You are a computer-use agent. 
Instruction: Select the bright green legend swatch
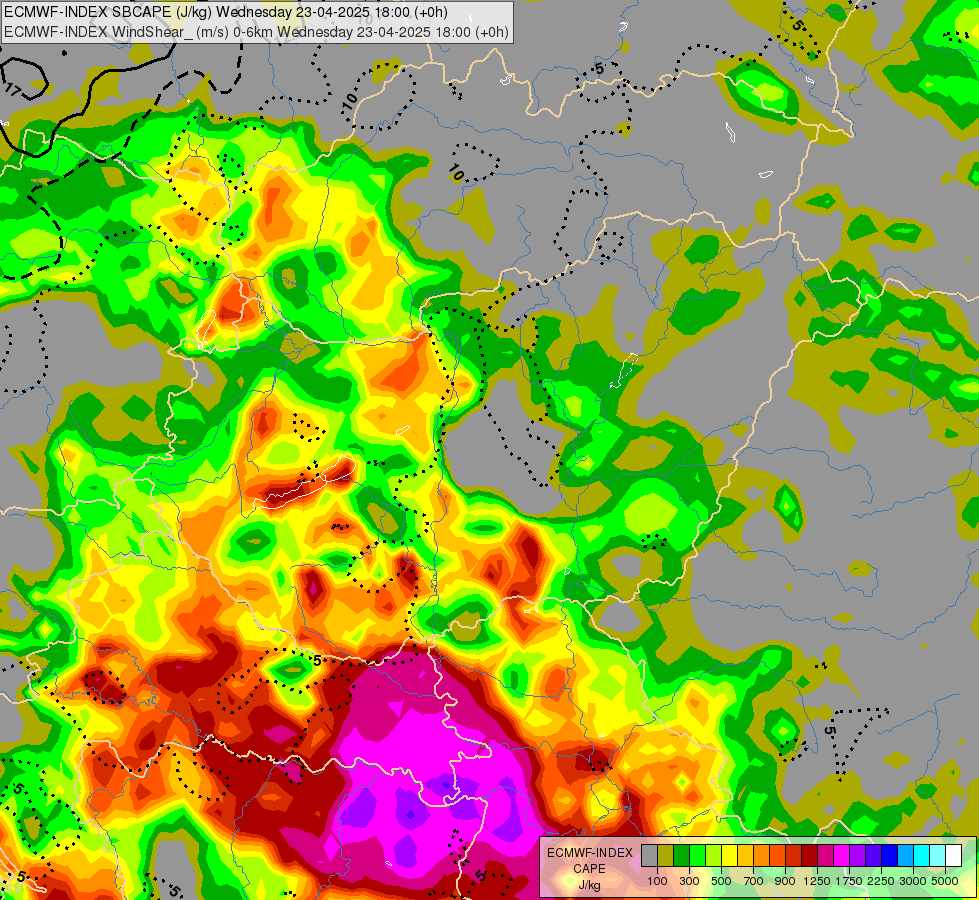(x=697, y=855)
